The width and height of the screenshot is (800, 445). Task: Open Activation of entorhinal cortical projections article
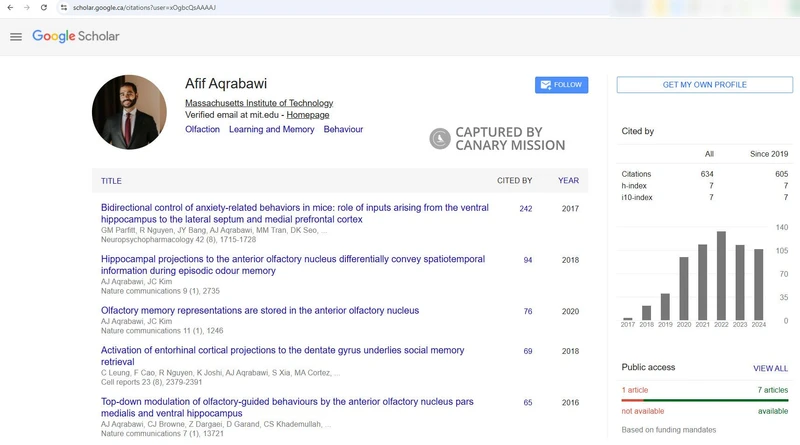(x=282, y=356)
